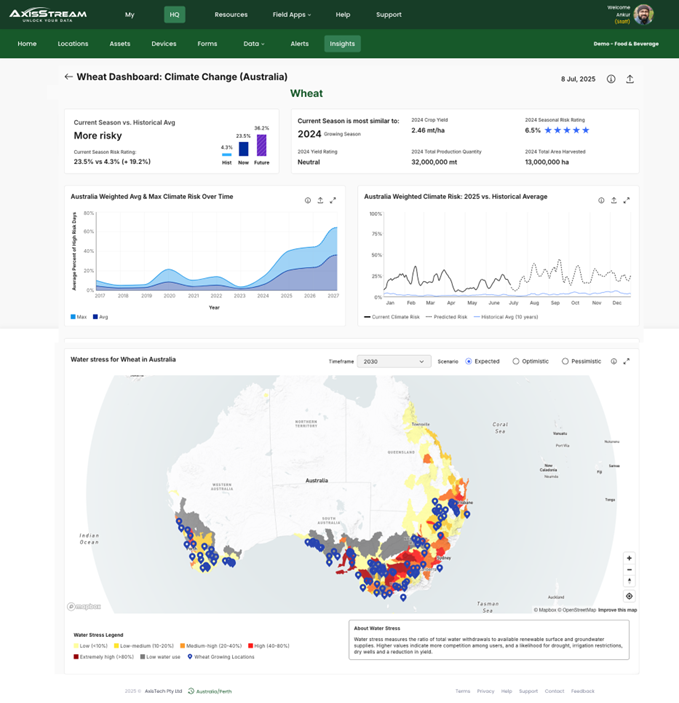Image resolution: width=679 pixels, height=703 pixels.
Task: Click the map geolocate target icon
Action: (629, 596)
